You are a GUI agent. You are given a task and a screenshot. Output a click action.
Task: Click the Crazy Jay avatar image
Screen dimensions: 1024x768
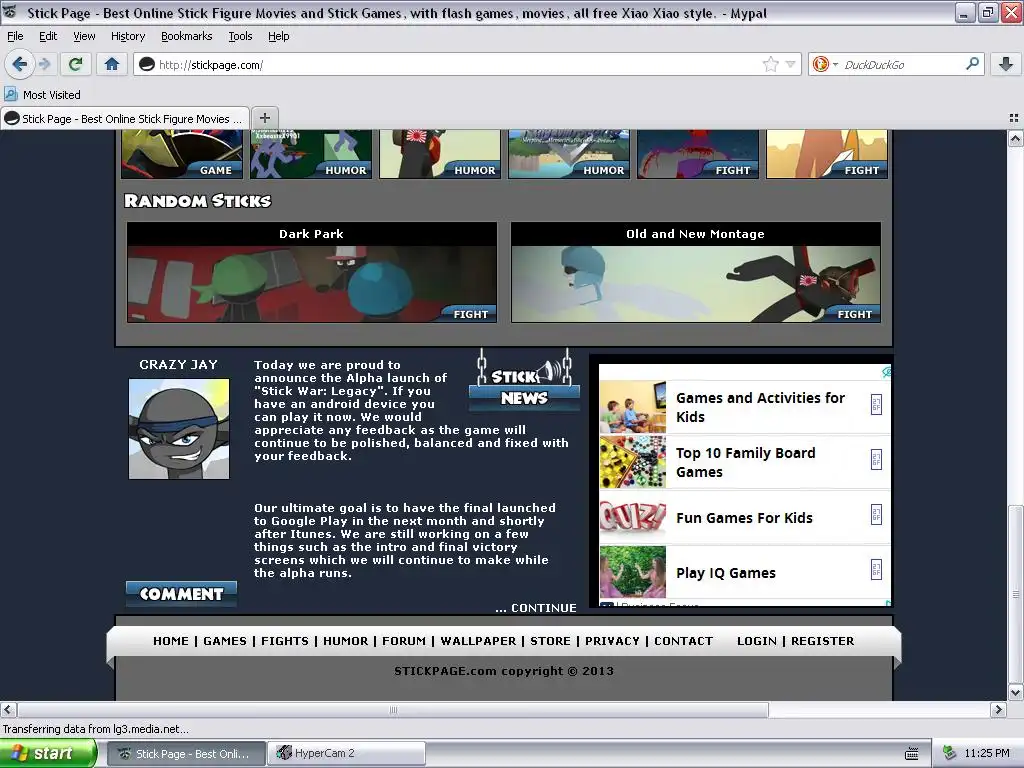179,428
